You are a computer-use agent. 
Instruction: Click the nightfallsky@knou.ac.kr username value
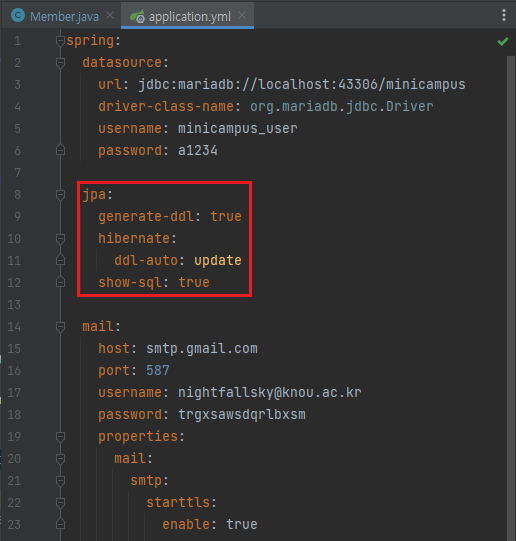click(x=270, y=393)
